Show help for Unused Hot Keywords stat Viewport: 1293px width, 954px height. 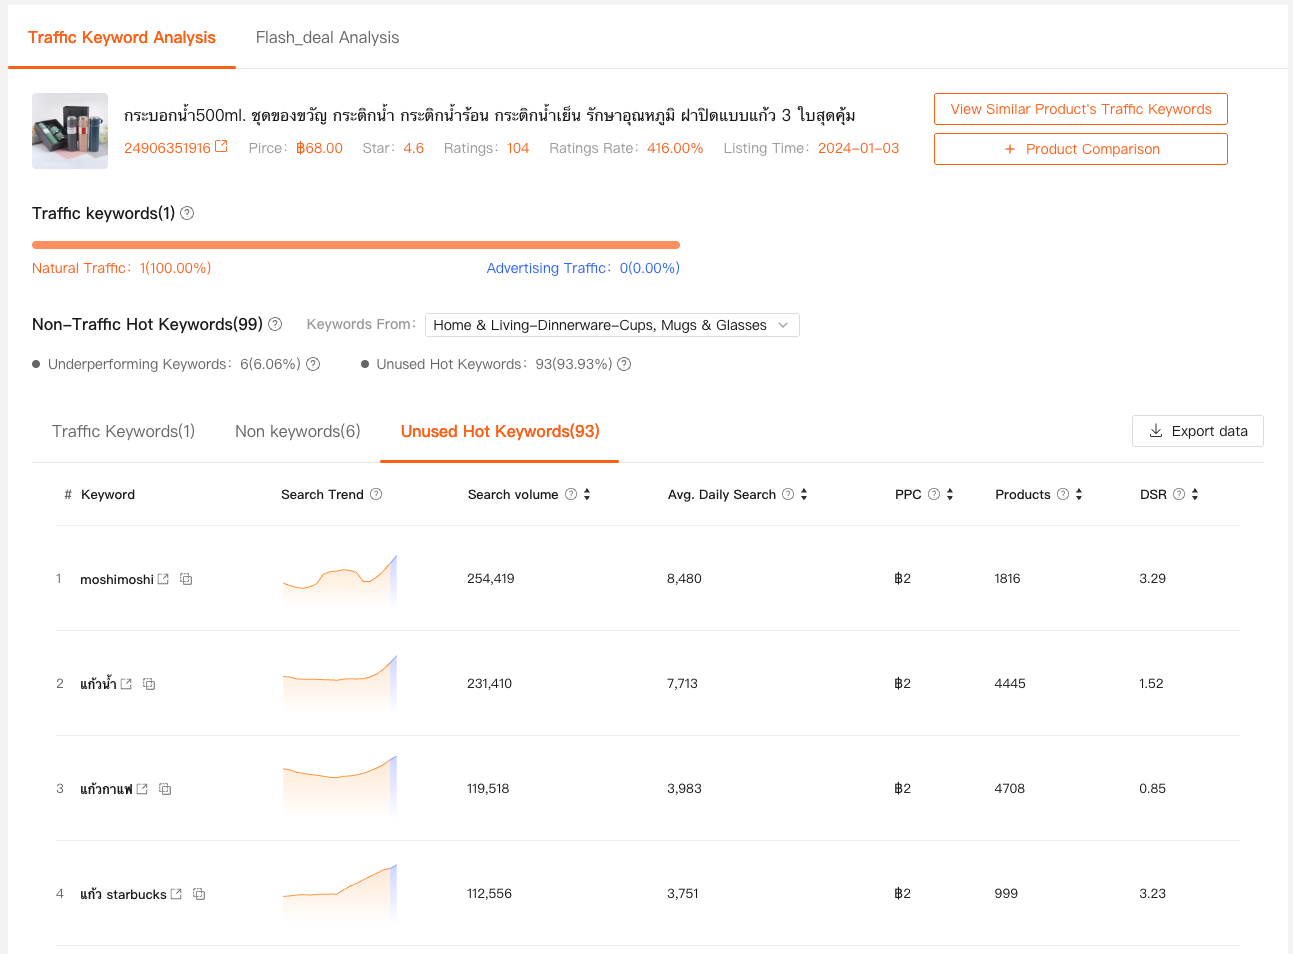pyautogui.click(x=624, y=364)
